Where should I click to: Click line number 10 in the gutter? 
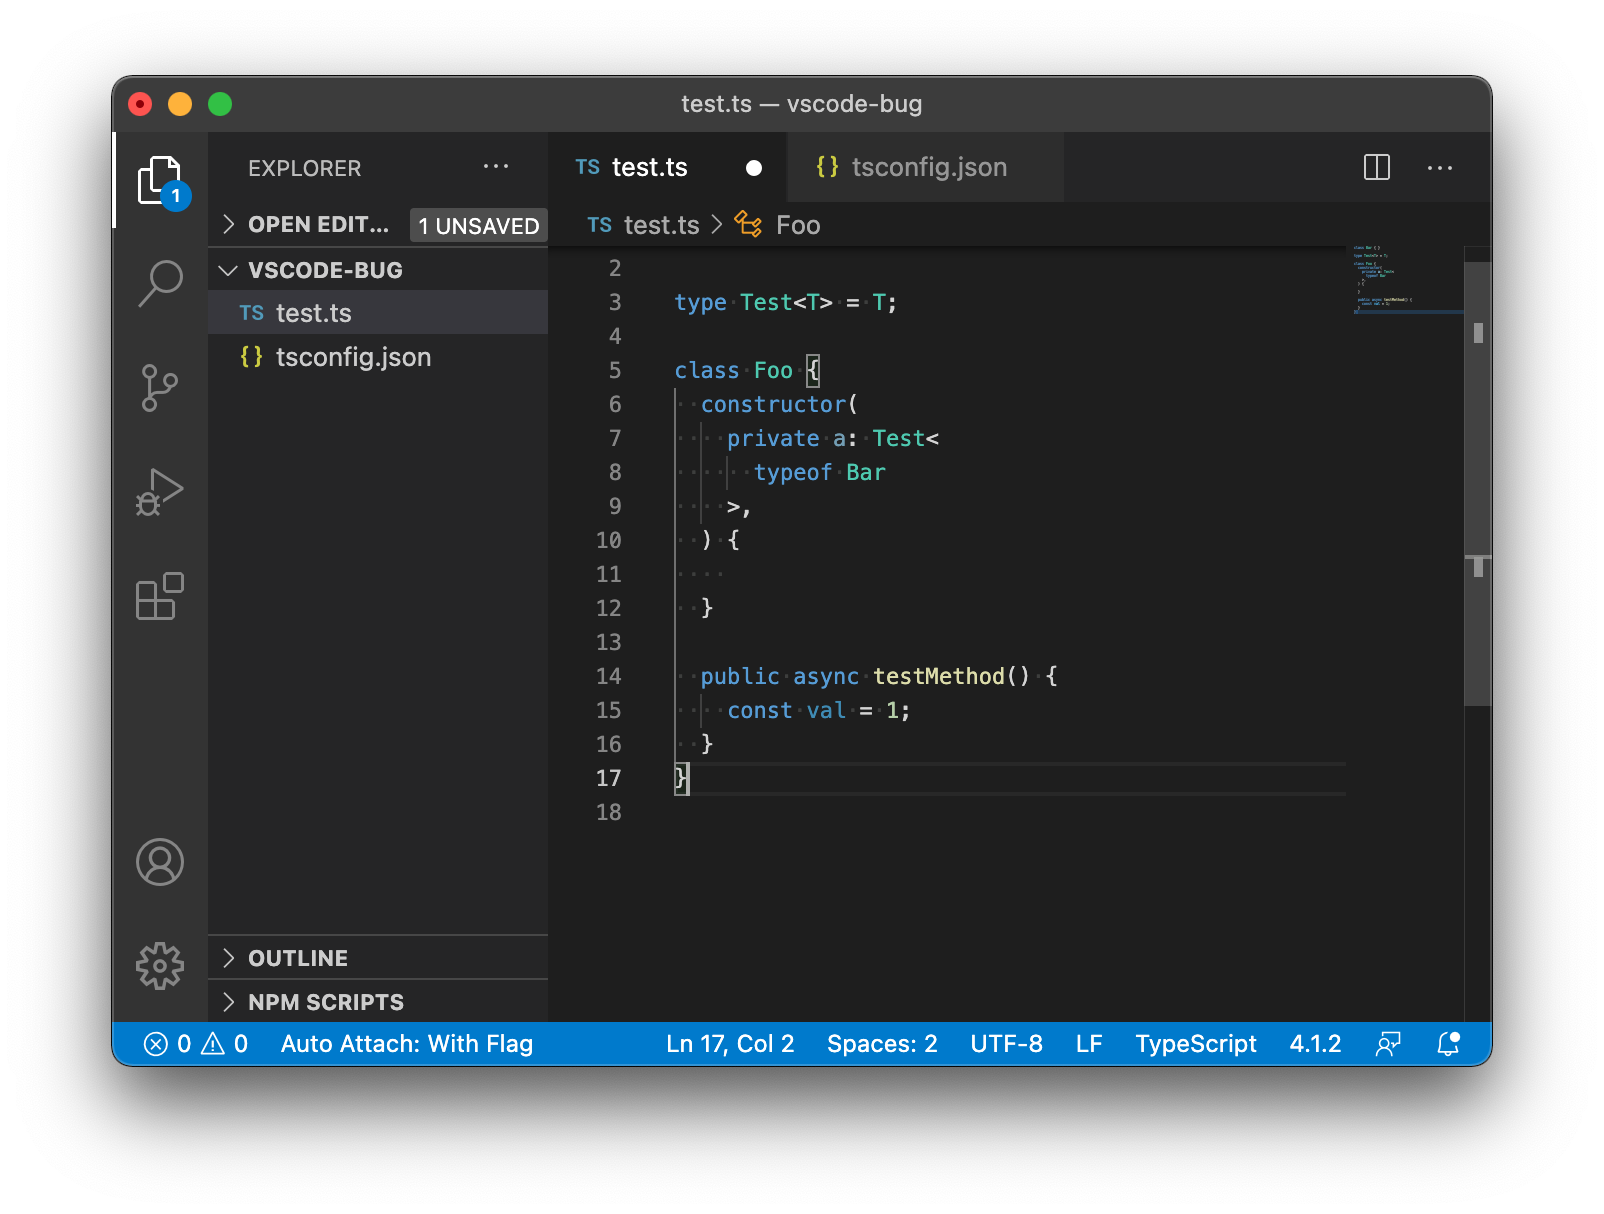click(x=609, y=540)
